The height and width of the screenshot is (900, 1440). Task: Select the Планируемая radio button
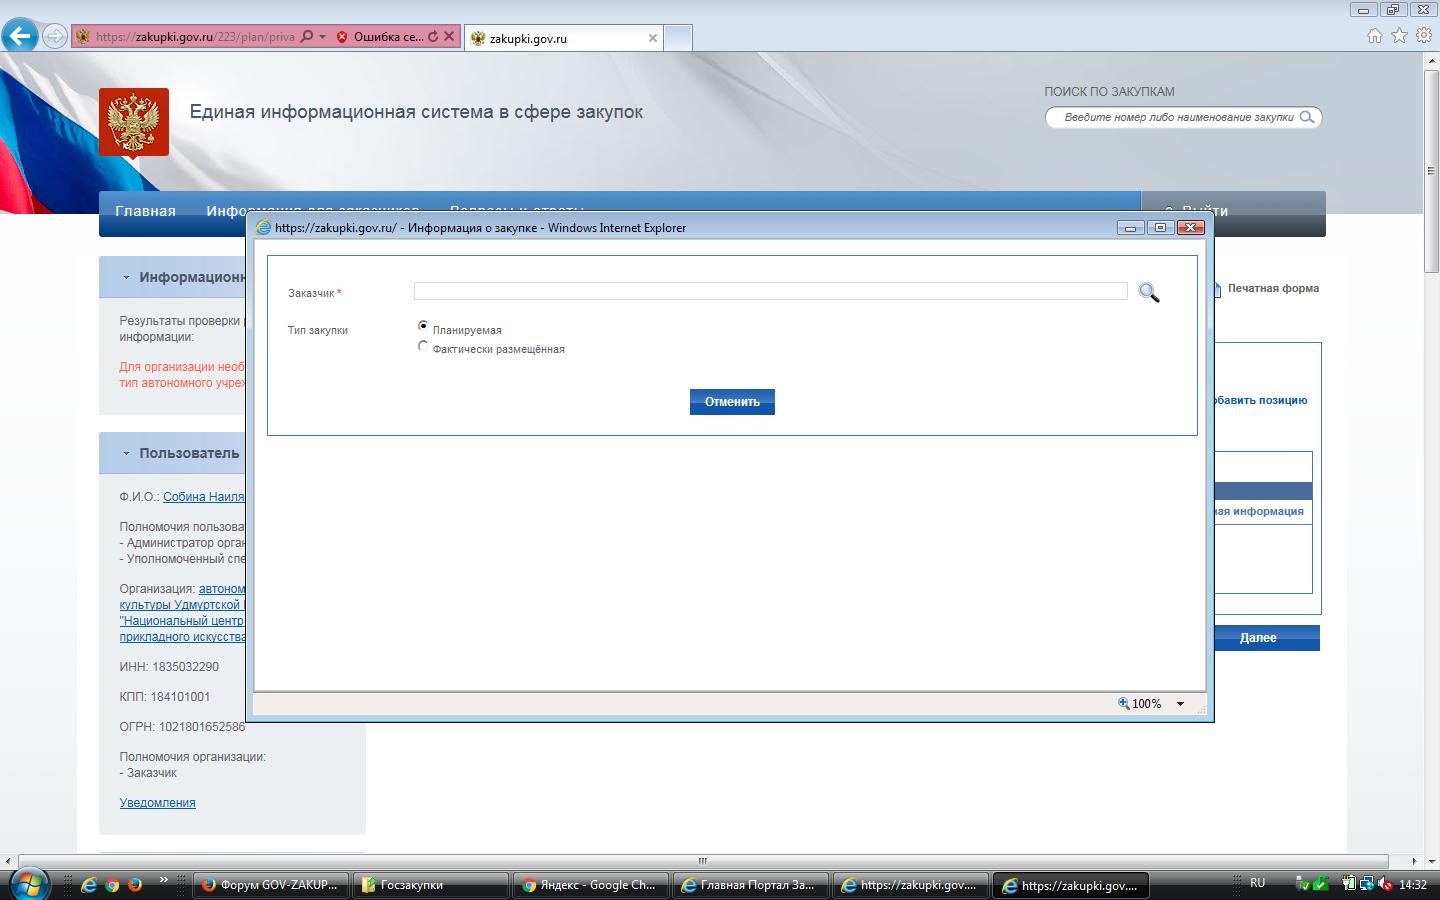423,326
